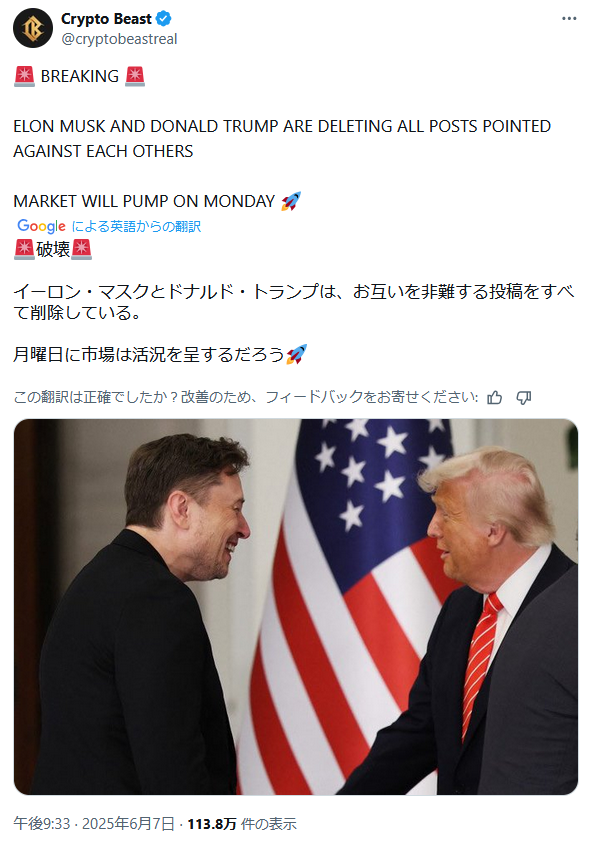Click the siren emoji before BREAKING
The image size is (591, 843).
(24, 76)
